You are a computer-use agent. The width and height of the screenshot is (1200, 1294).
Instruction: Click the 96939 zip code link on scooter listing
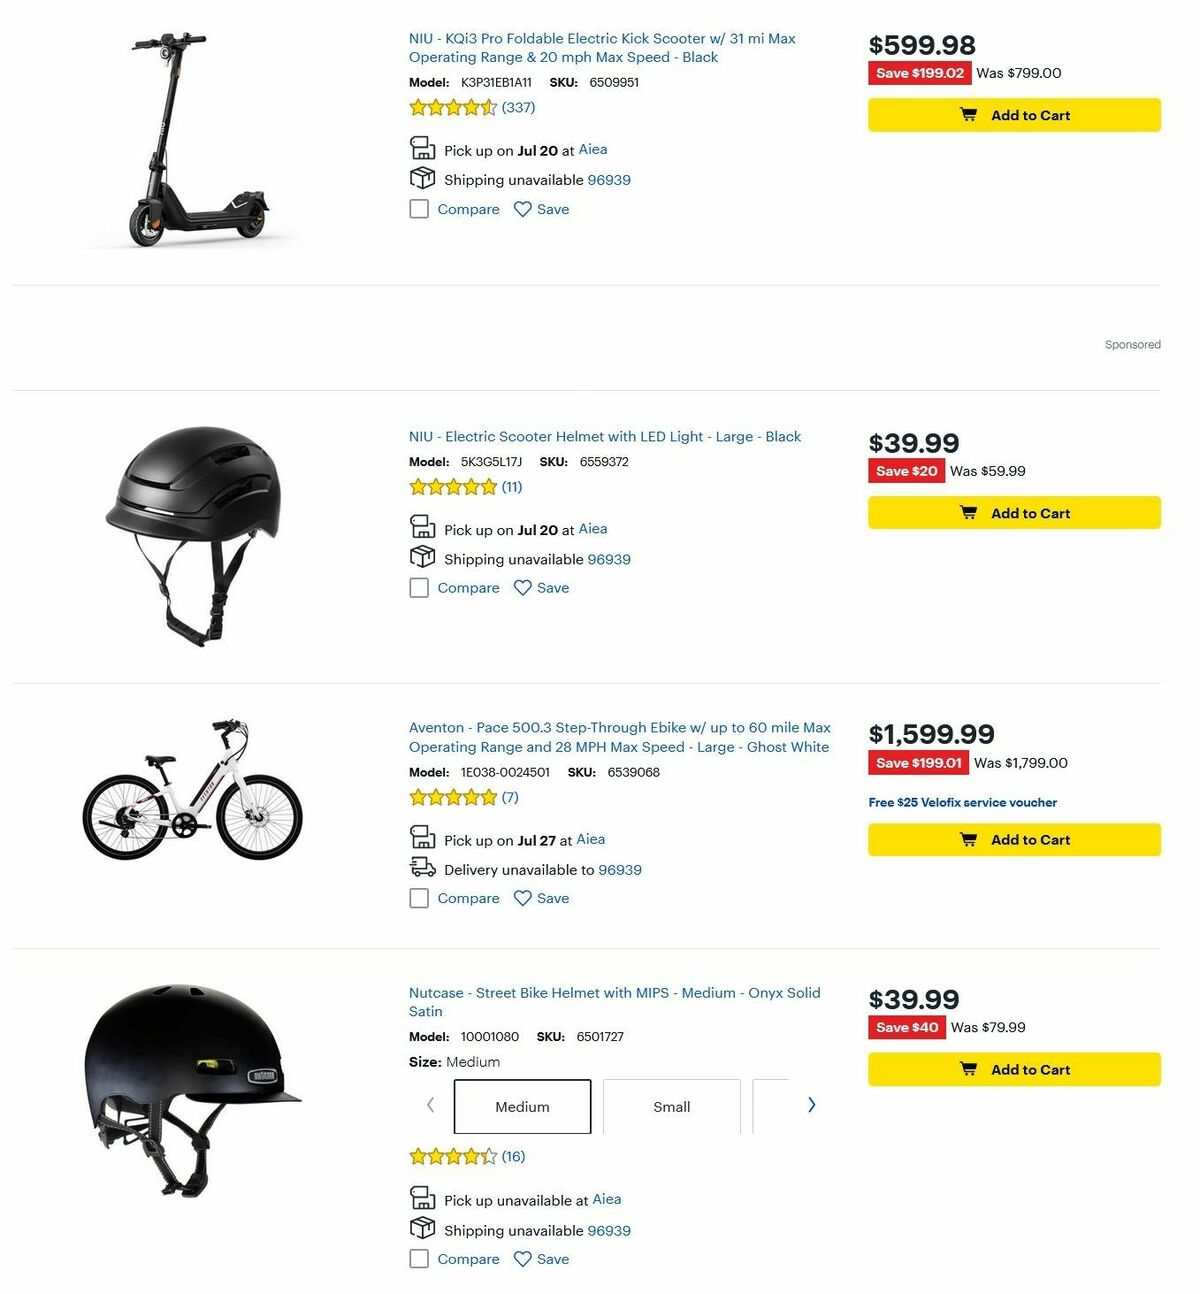click(x=609, y=180)
